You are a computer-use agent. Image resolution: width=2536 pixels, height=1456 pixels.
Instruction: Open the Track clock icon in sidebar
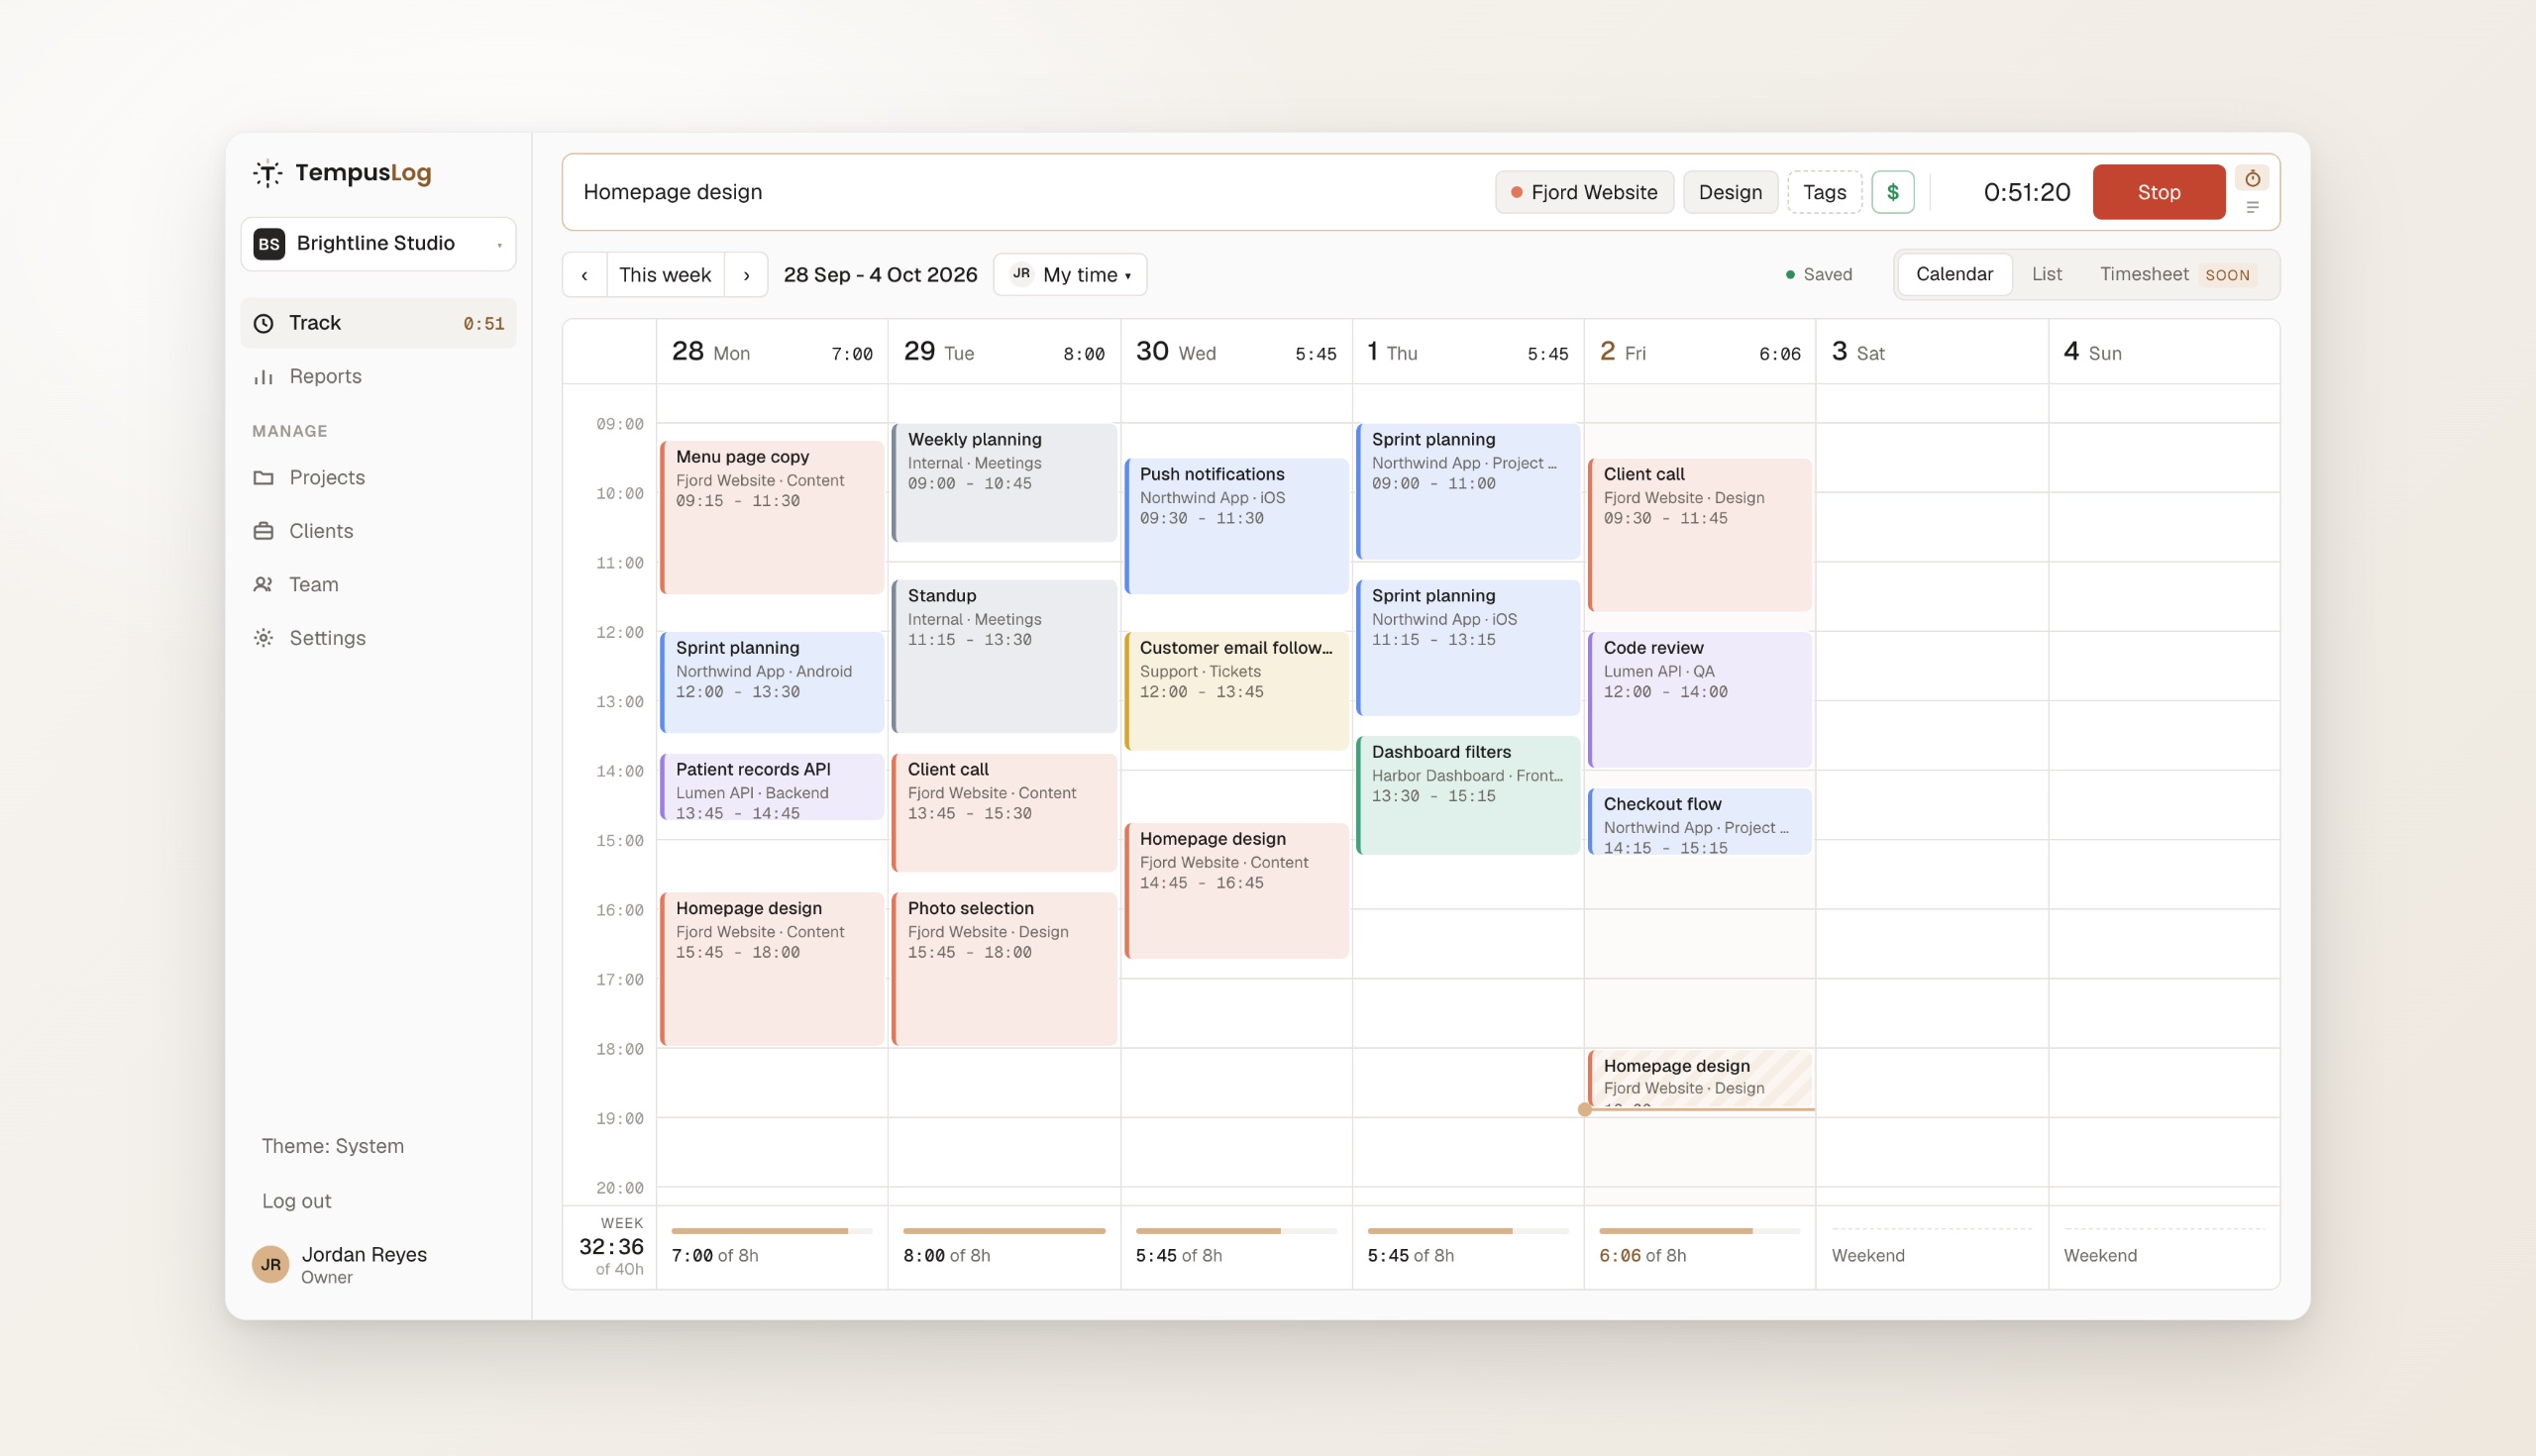[263, 323]
